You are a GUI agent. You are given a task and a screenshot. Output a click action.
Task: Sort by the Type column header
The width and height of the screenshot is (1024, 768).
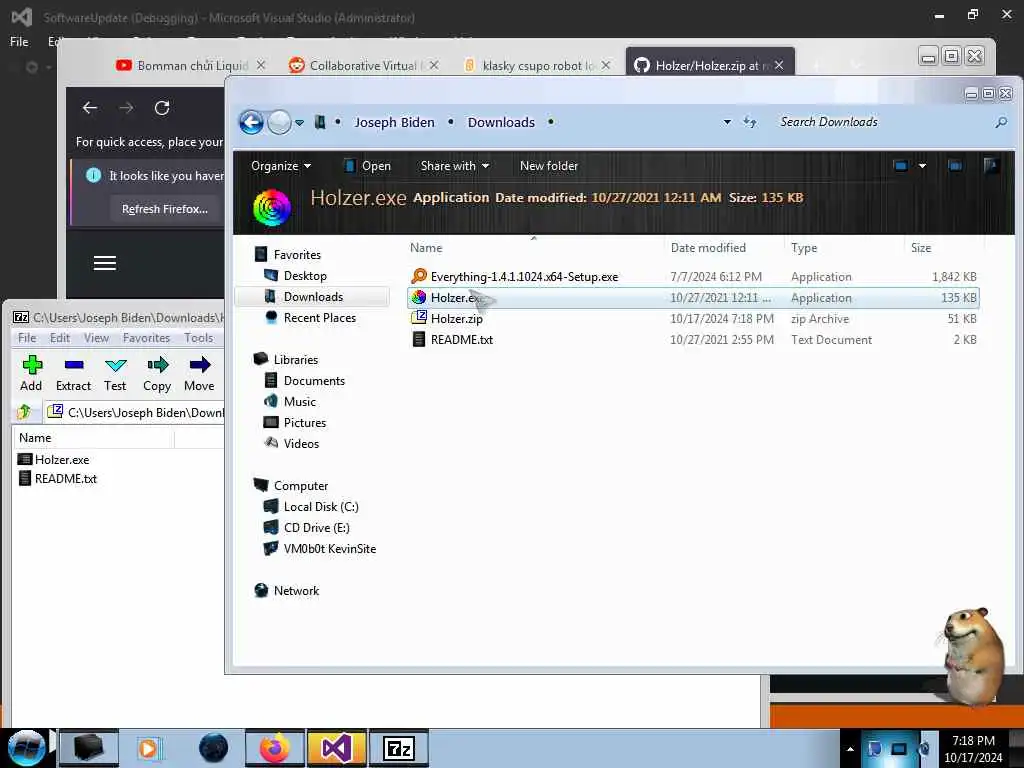(x=804, y=248)
